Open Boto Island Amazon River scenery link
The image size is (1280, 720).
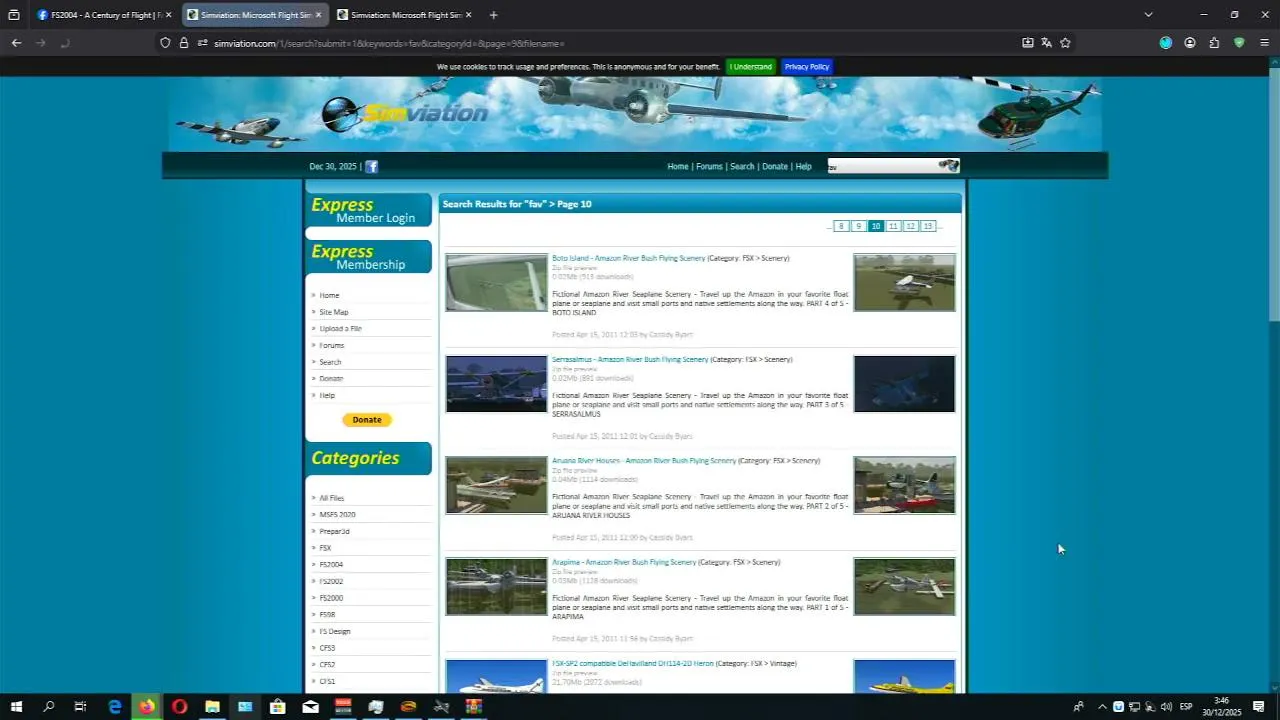629,258
